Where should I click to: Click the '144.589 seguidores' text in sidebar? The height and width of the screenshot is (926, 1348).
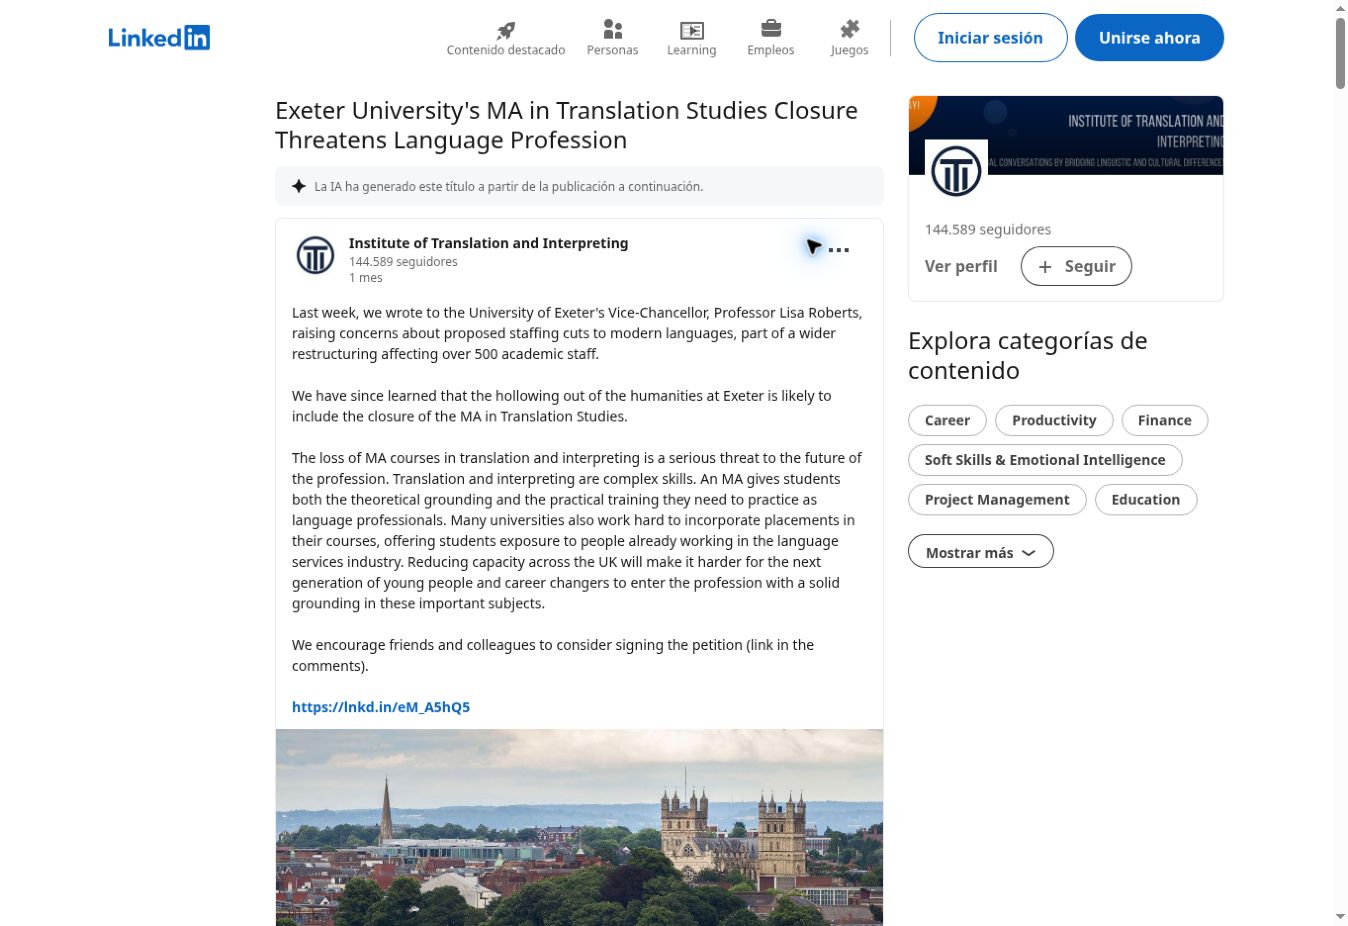988,229
